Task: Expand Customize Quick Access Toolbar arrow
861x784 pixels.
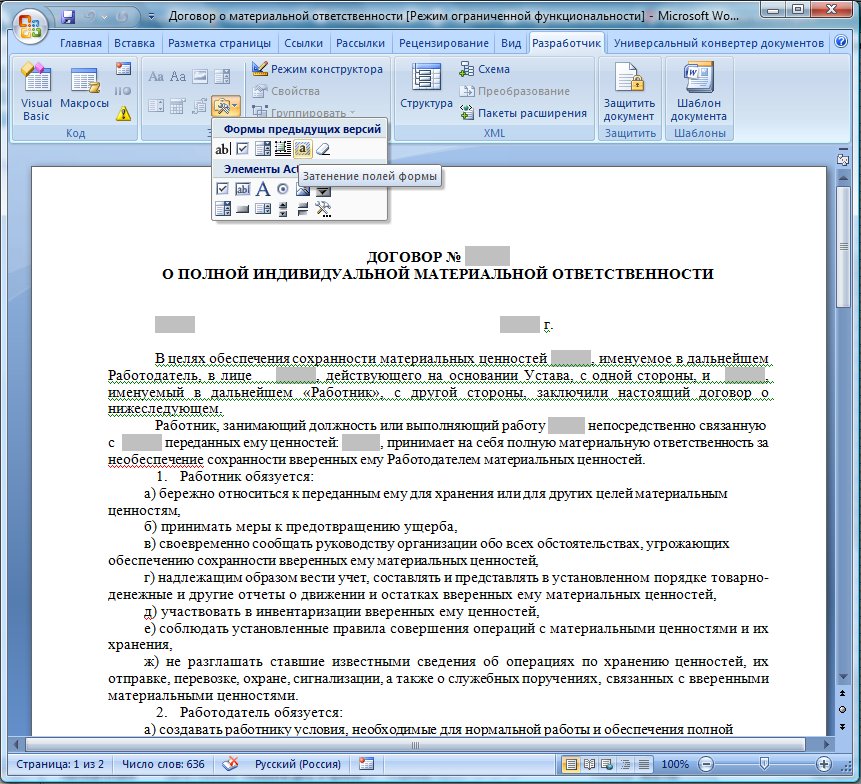Action: 151,17
